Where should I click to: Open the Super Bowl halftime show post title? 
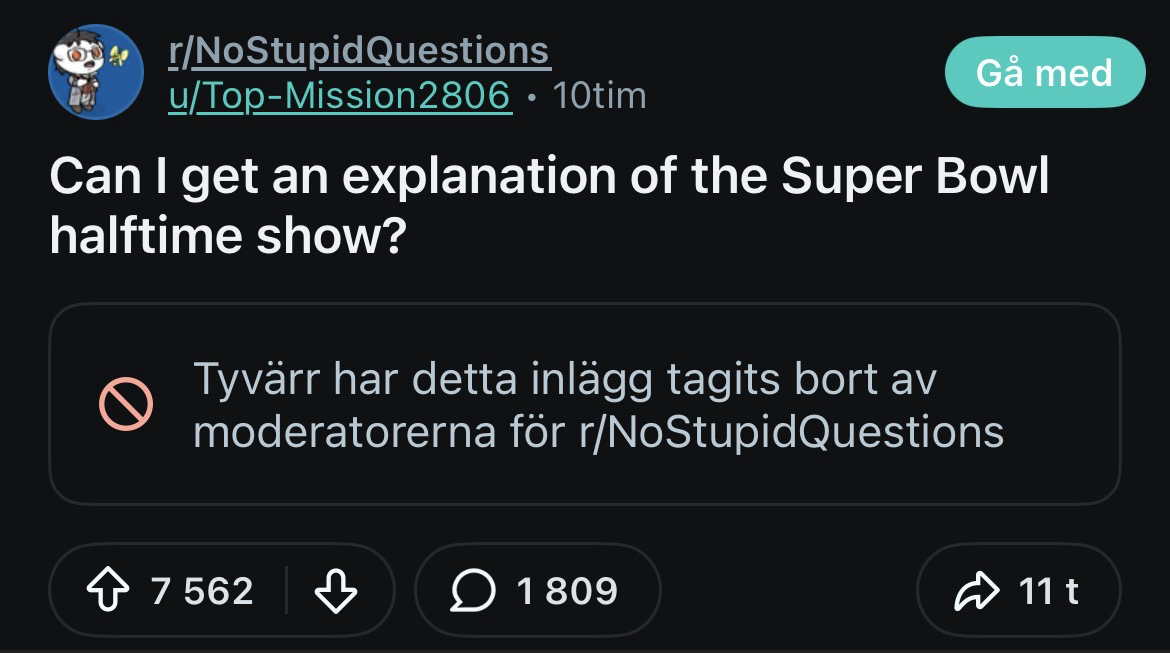coord(549,178)
